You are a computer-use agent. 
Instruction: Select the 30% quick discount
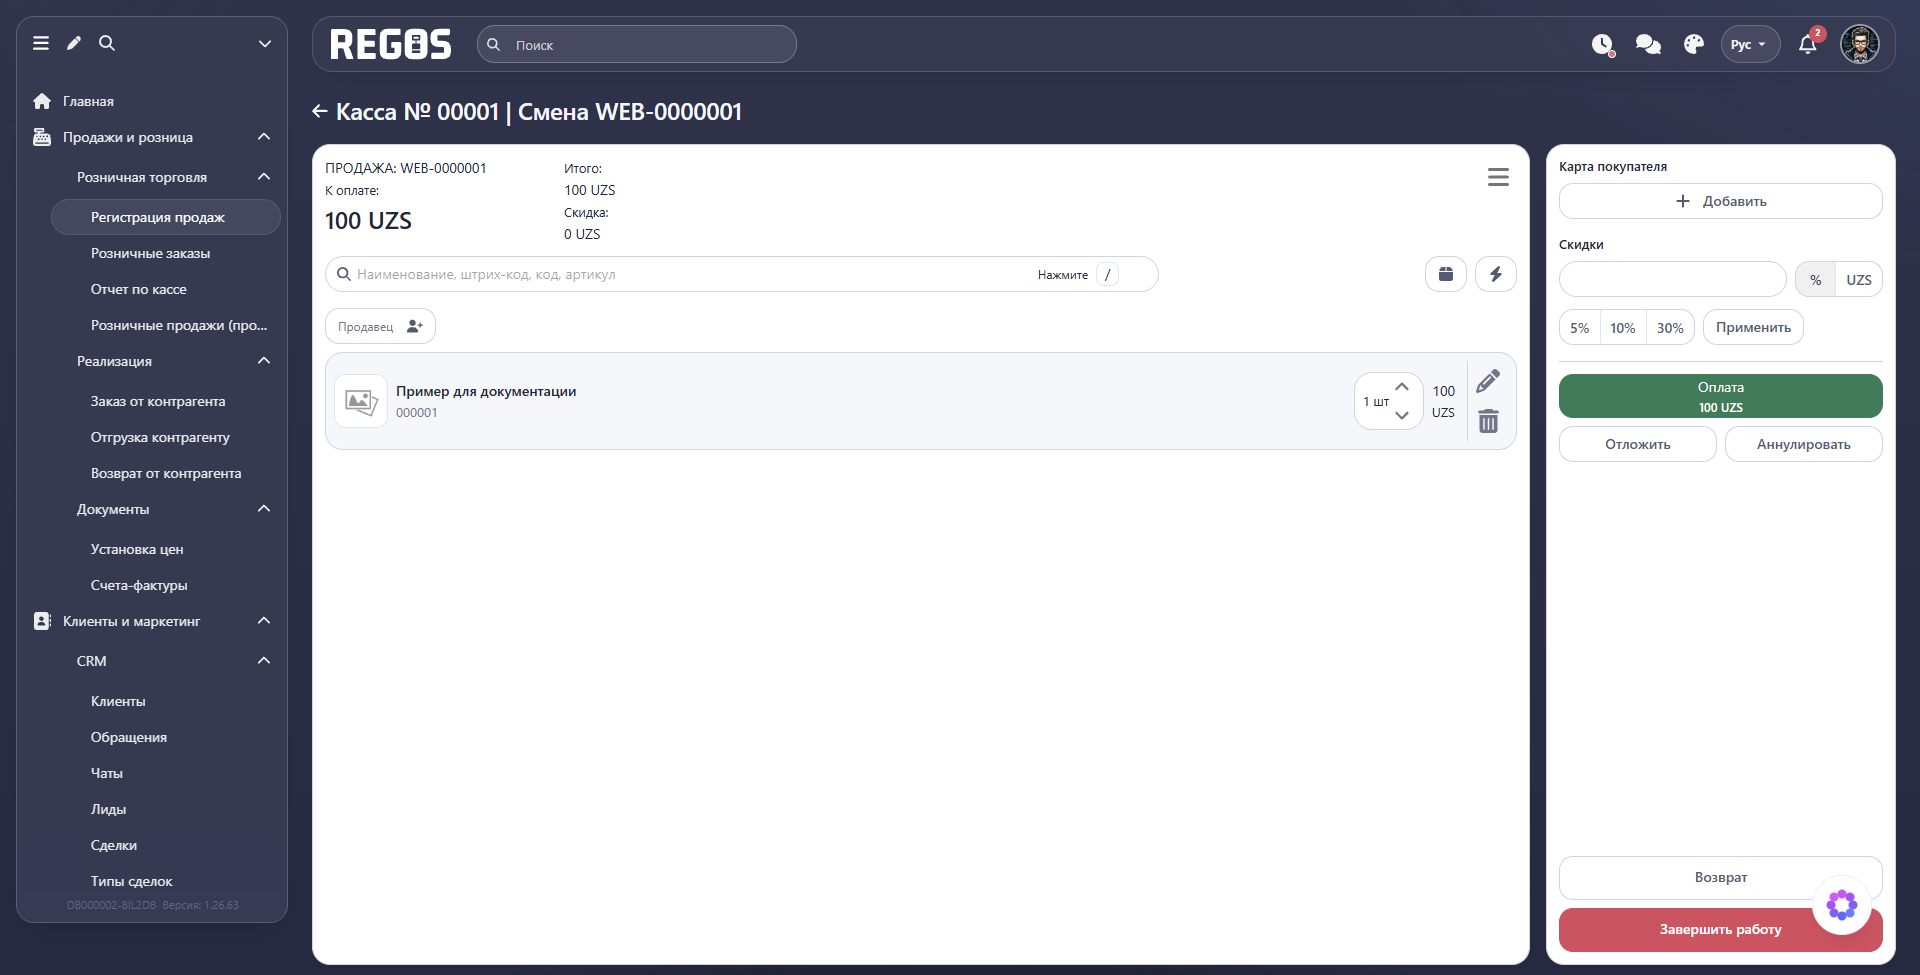1670,328
